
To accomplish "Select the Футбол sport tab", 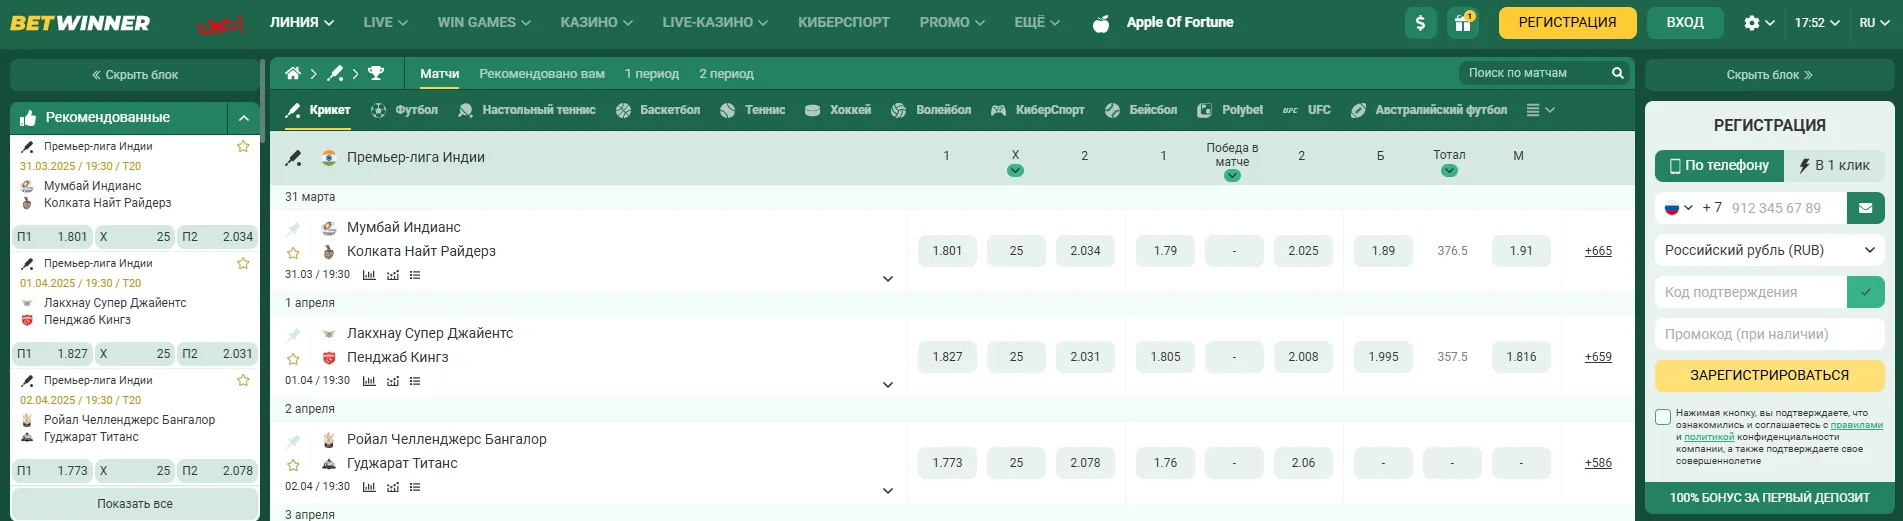I will [x=404, y=110].
